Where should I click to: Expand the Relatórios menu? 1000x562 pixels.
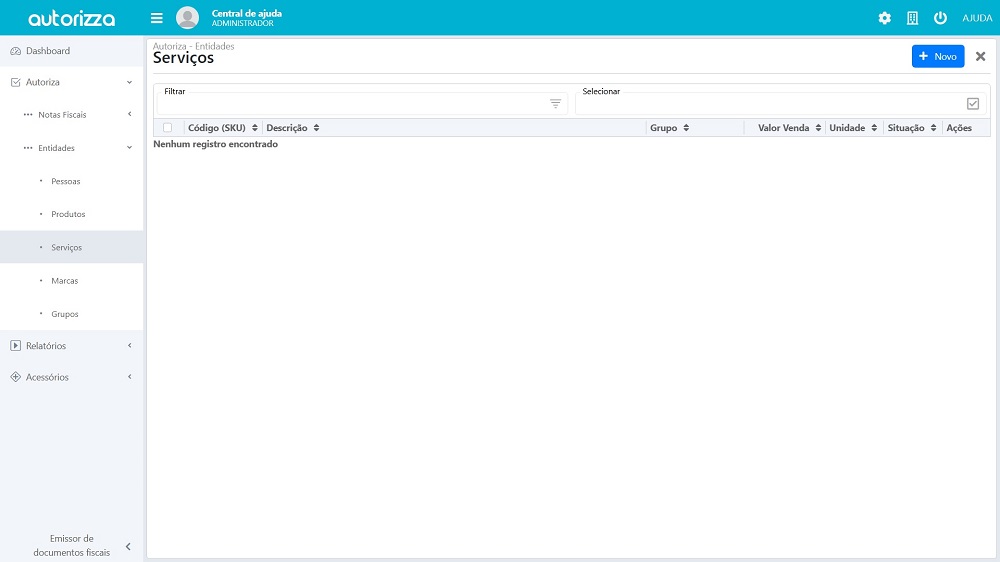coord(129,346)
